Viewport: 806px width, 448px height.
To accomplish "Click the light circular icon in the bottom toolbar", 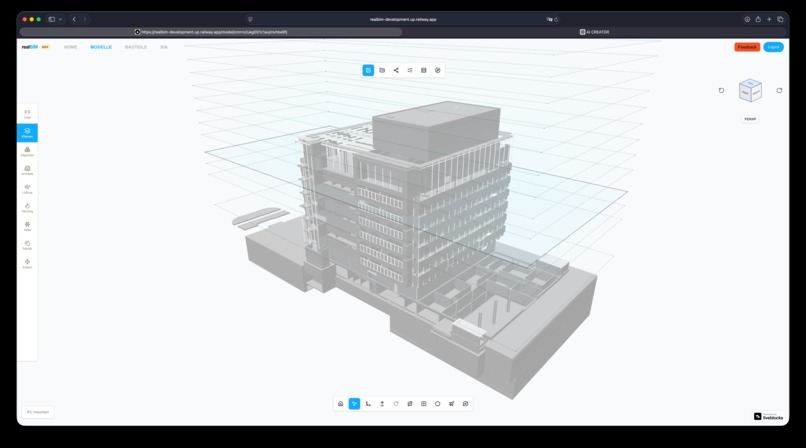I will click(396, 404).
